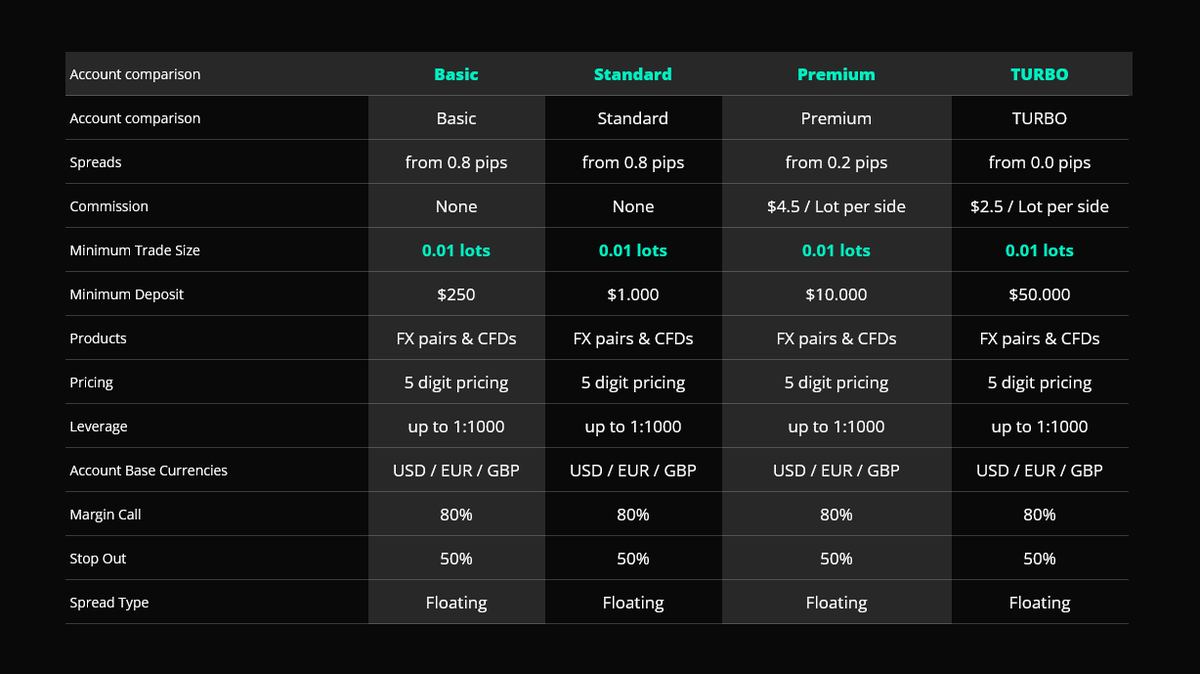This screenshot has height=674, width=1200.
Task: Click the green Premium column header
Action: click(x=836, y=74)
